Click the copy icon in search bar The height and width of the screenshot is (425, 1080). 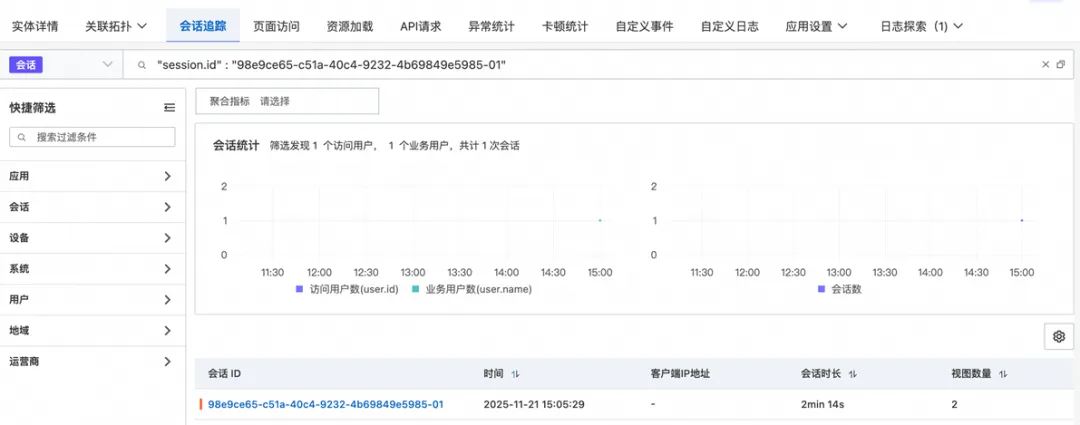pyautogui.click(x=1061, y=65)
